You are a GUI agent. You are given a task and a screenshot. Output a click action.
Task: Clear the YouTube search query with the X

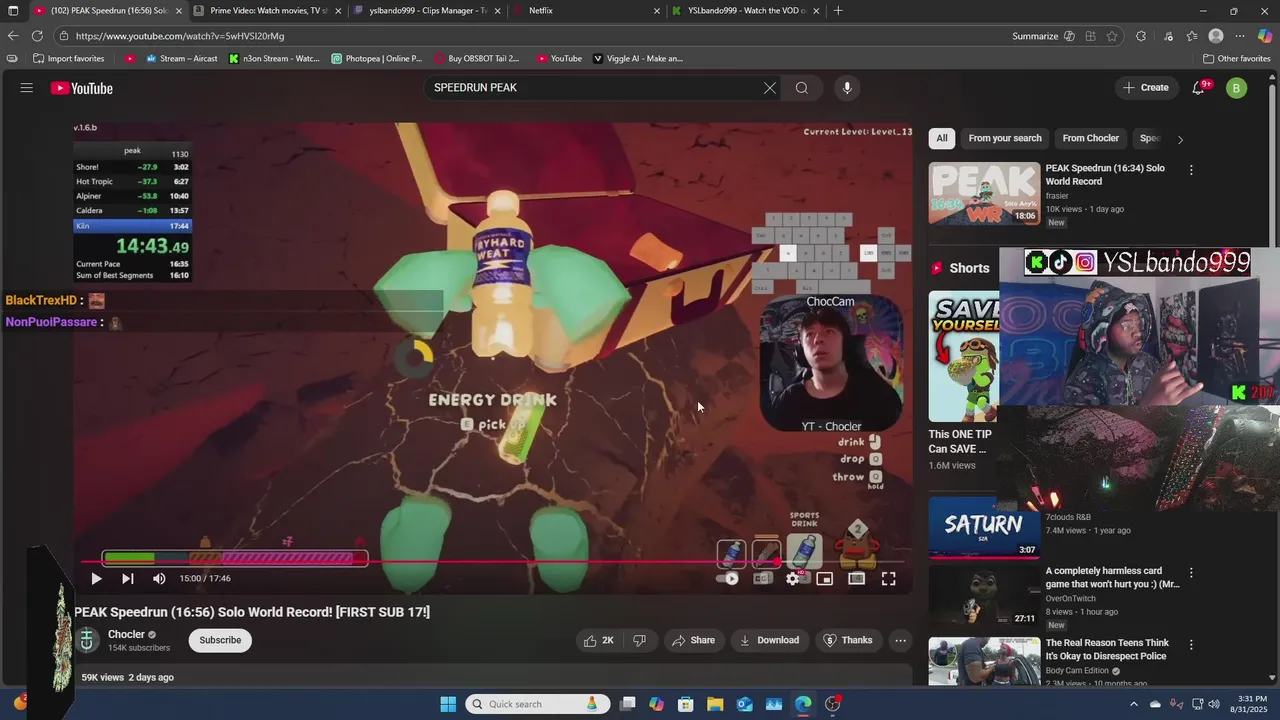[770, 88]
